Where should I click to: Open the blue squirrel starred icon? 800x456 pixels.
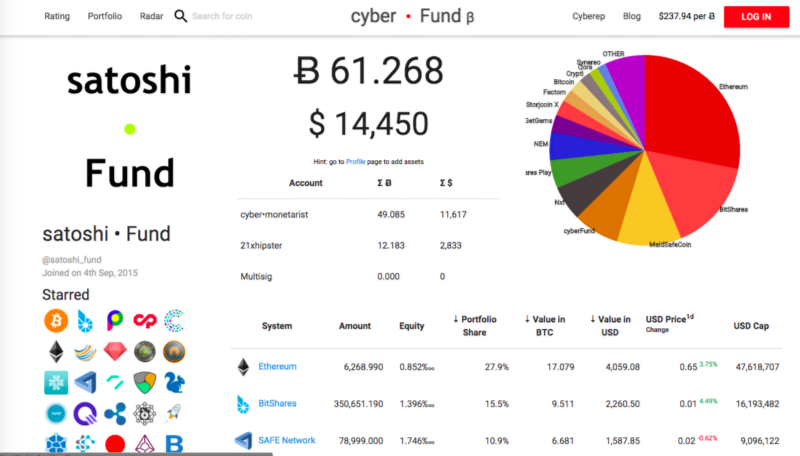point(174,383)
